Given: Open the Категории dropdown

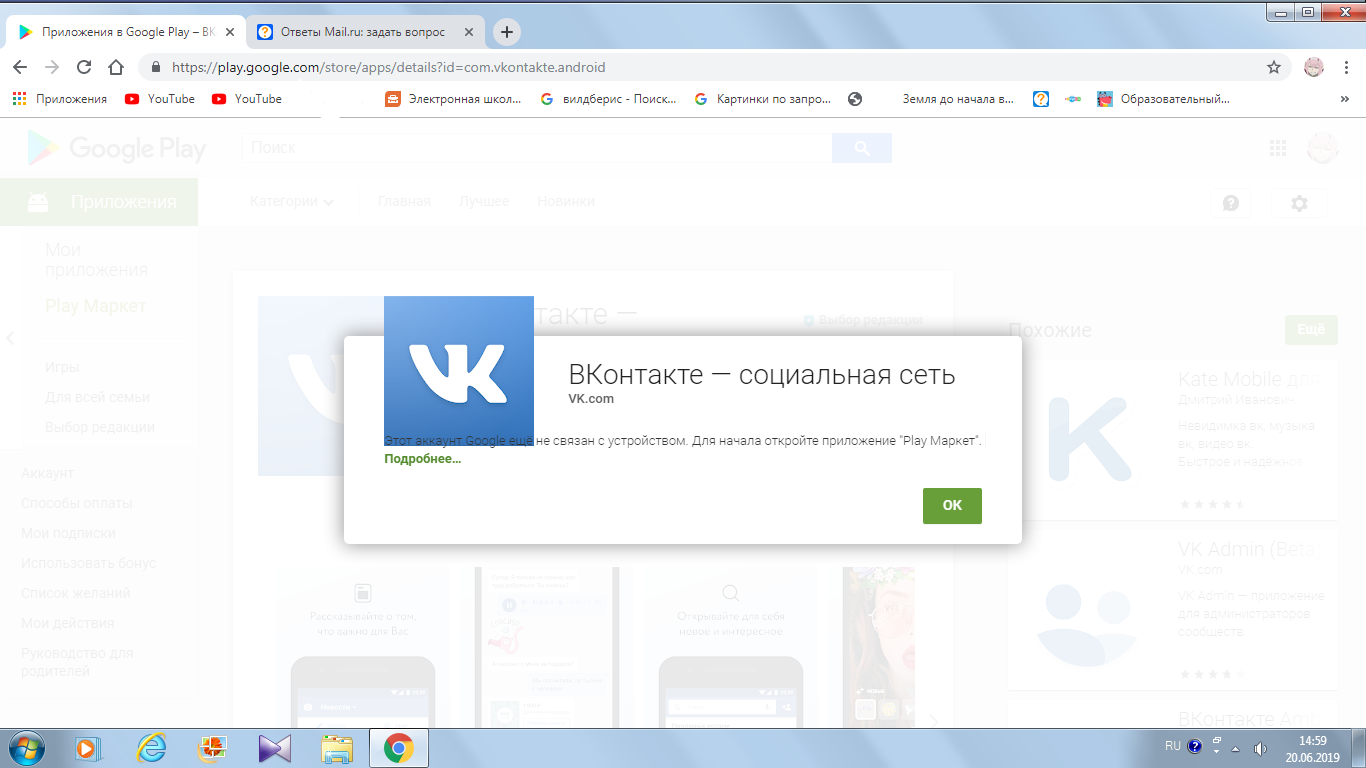Looking at the screenshot, I should (292, 201).
